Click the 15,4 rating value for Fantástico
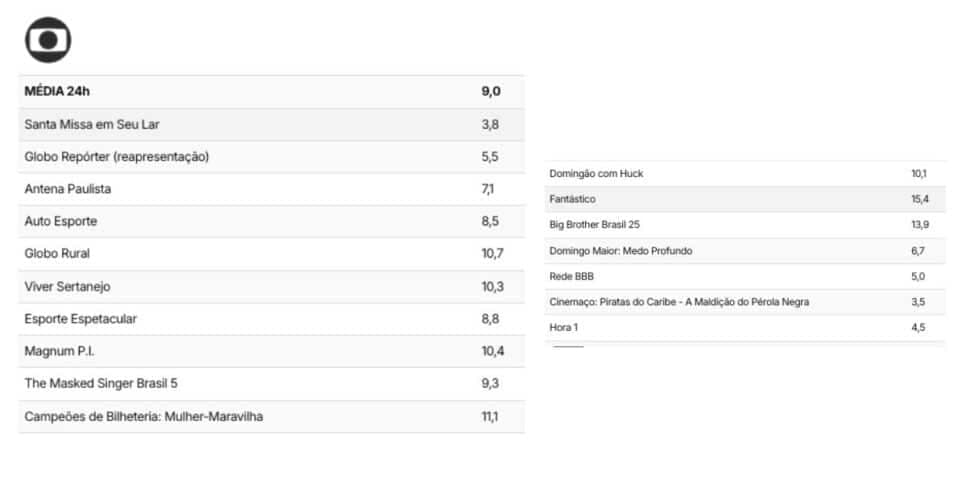 click(920, 200)
